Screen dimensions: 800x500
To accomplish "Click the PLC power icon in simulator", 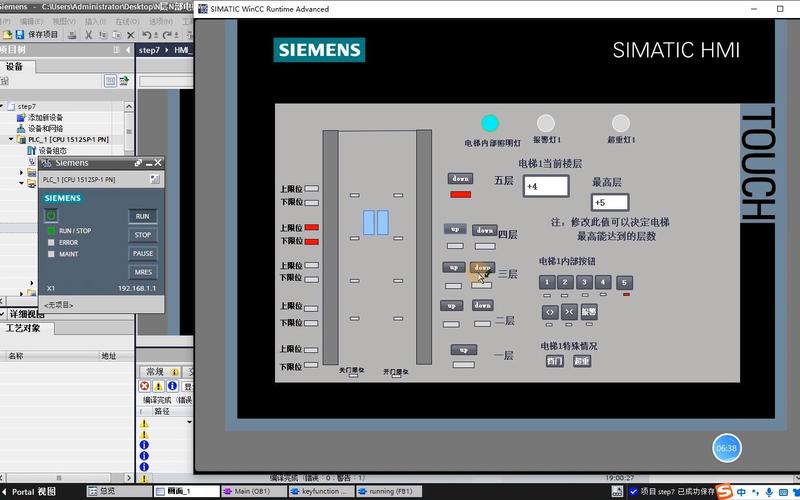I will 52,215.
